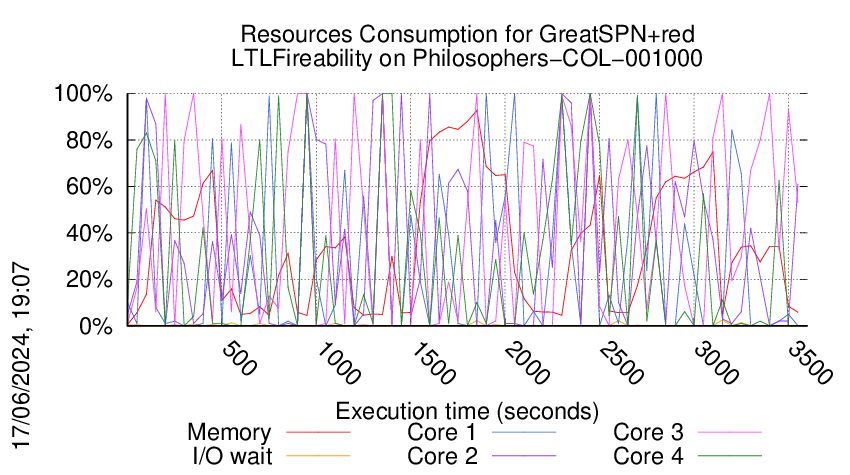Click the blue Core 1 legend line sample
Image resolution: width=850 pixels, height=475 pixels.
(524, 432)
